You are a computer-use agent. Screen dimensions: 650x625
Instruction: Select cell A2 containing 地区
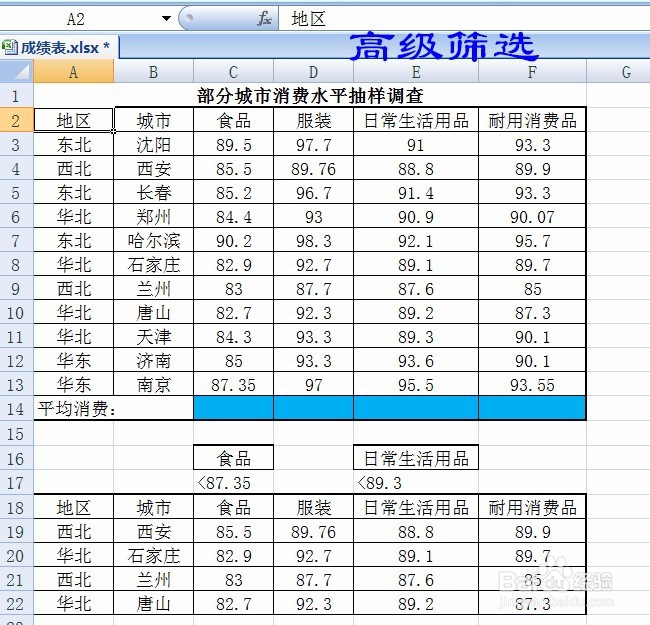(x=73, y=121)
